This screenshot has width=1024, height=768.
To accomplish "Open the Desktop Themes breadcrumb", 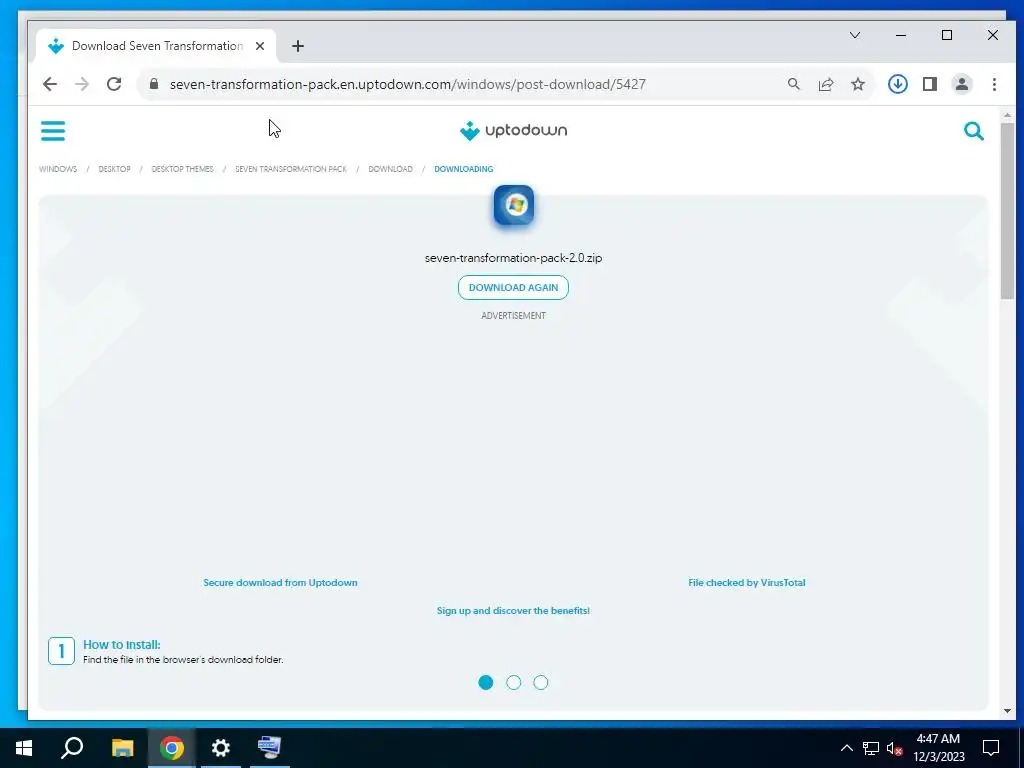I will (x=182, y=169).
